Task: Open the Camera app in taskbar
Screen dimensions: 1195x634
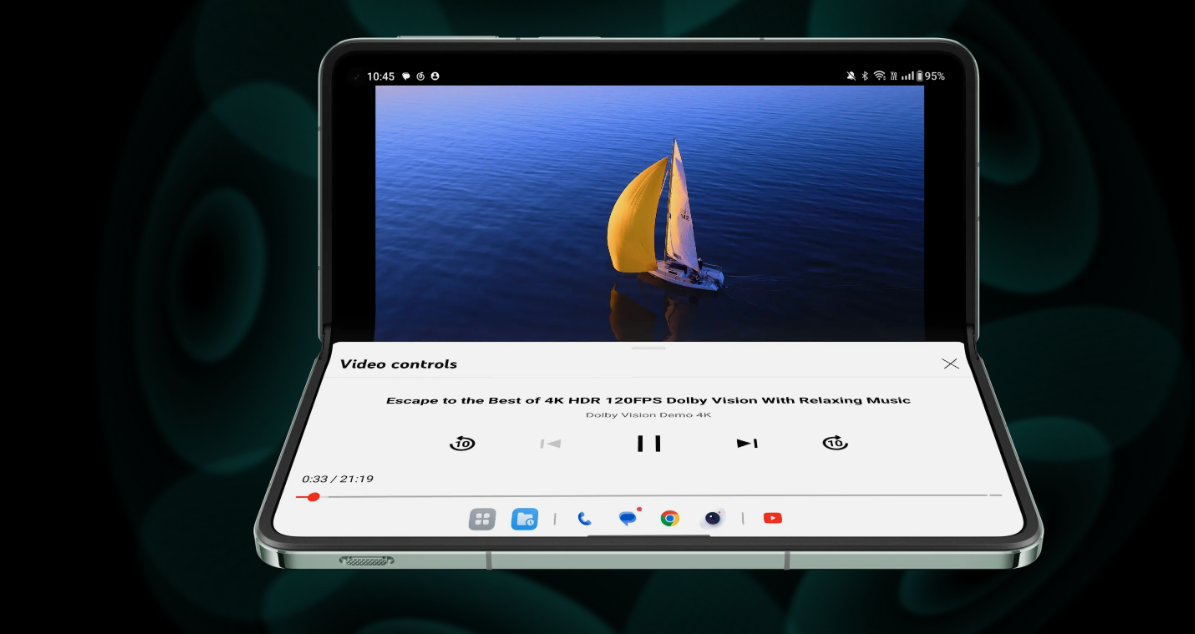Action: pyautogui.click(x=712, y=518)
